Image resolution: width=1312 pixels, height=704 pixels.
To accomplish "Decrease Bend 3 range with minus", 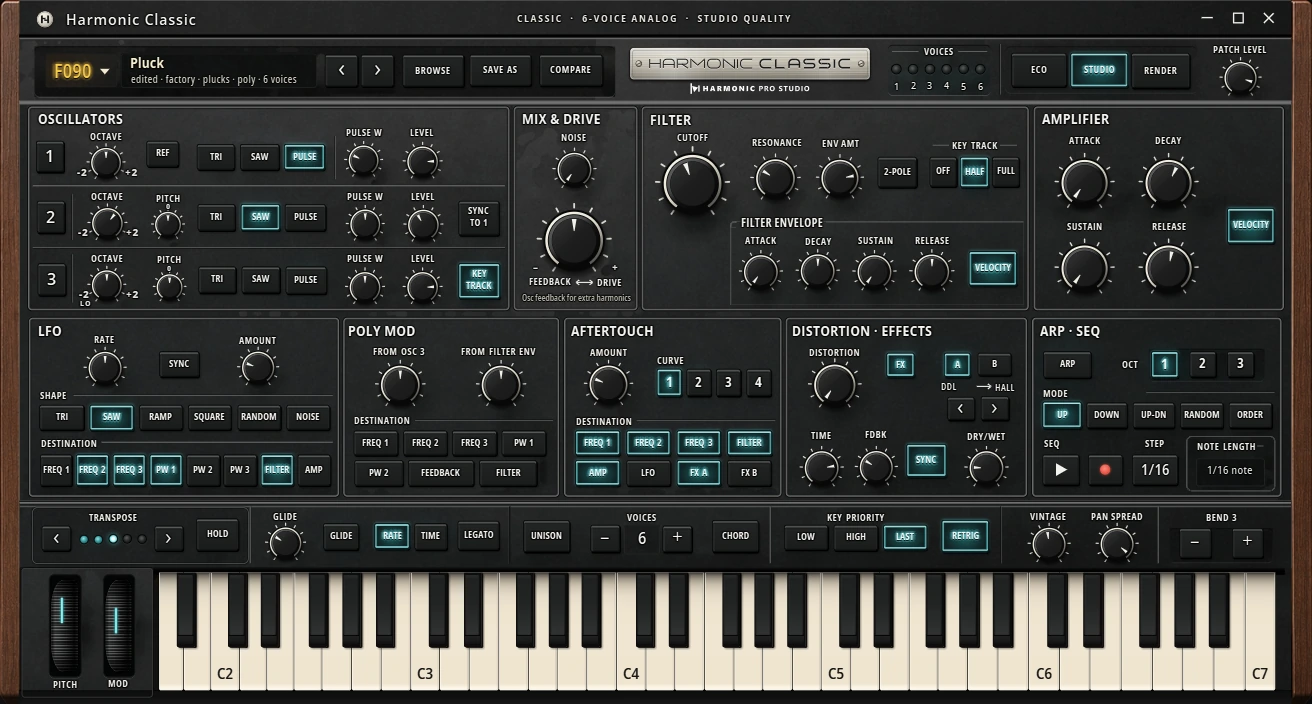I will pos(1194,541).
